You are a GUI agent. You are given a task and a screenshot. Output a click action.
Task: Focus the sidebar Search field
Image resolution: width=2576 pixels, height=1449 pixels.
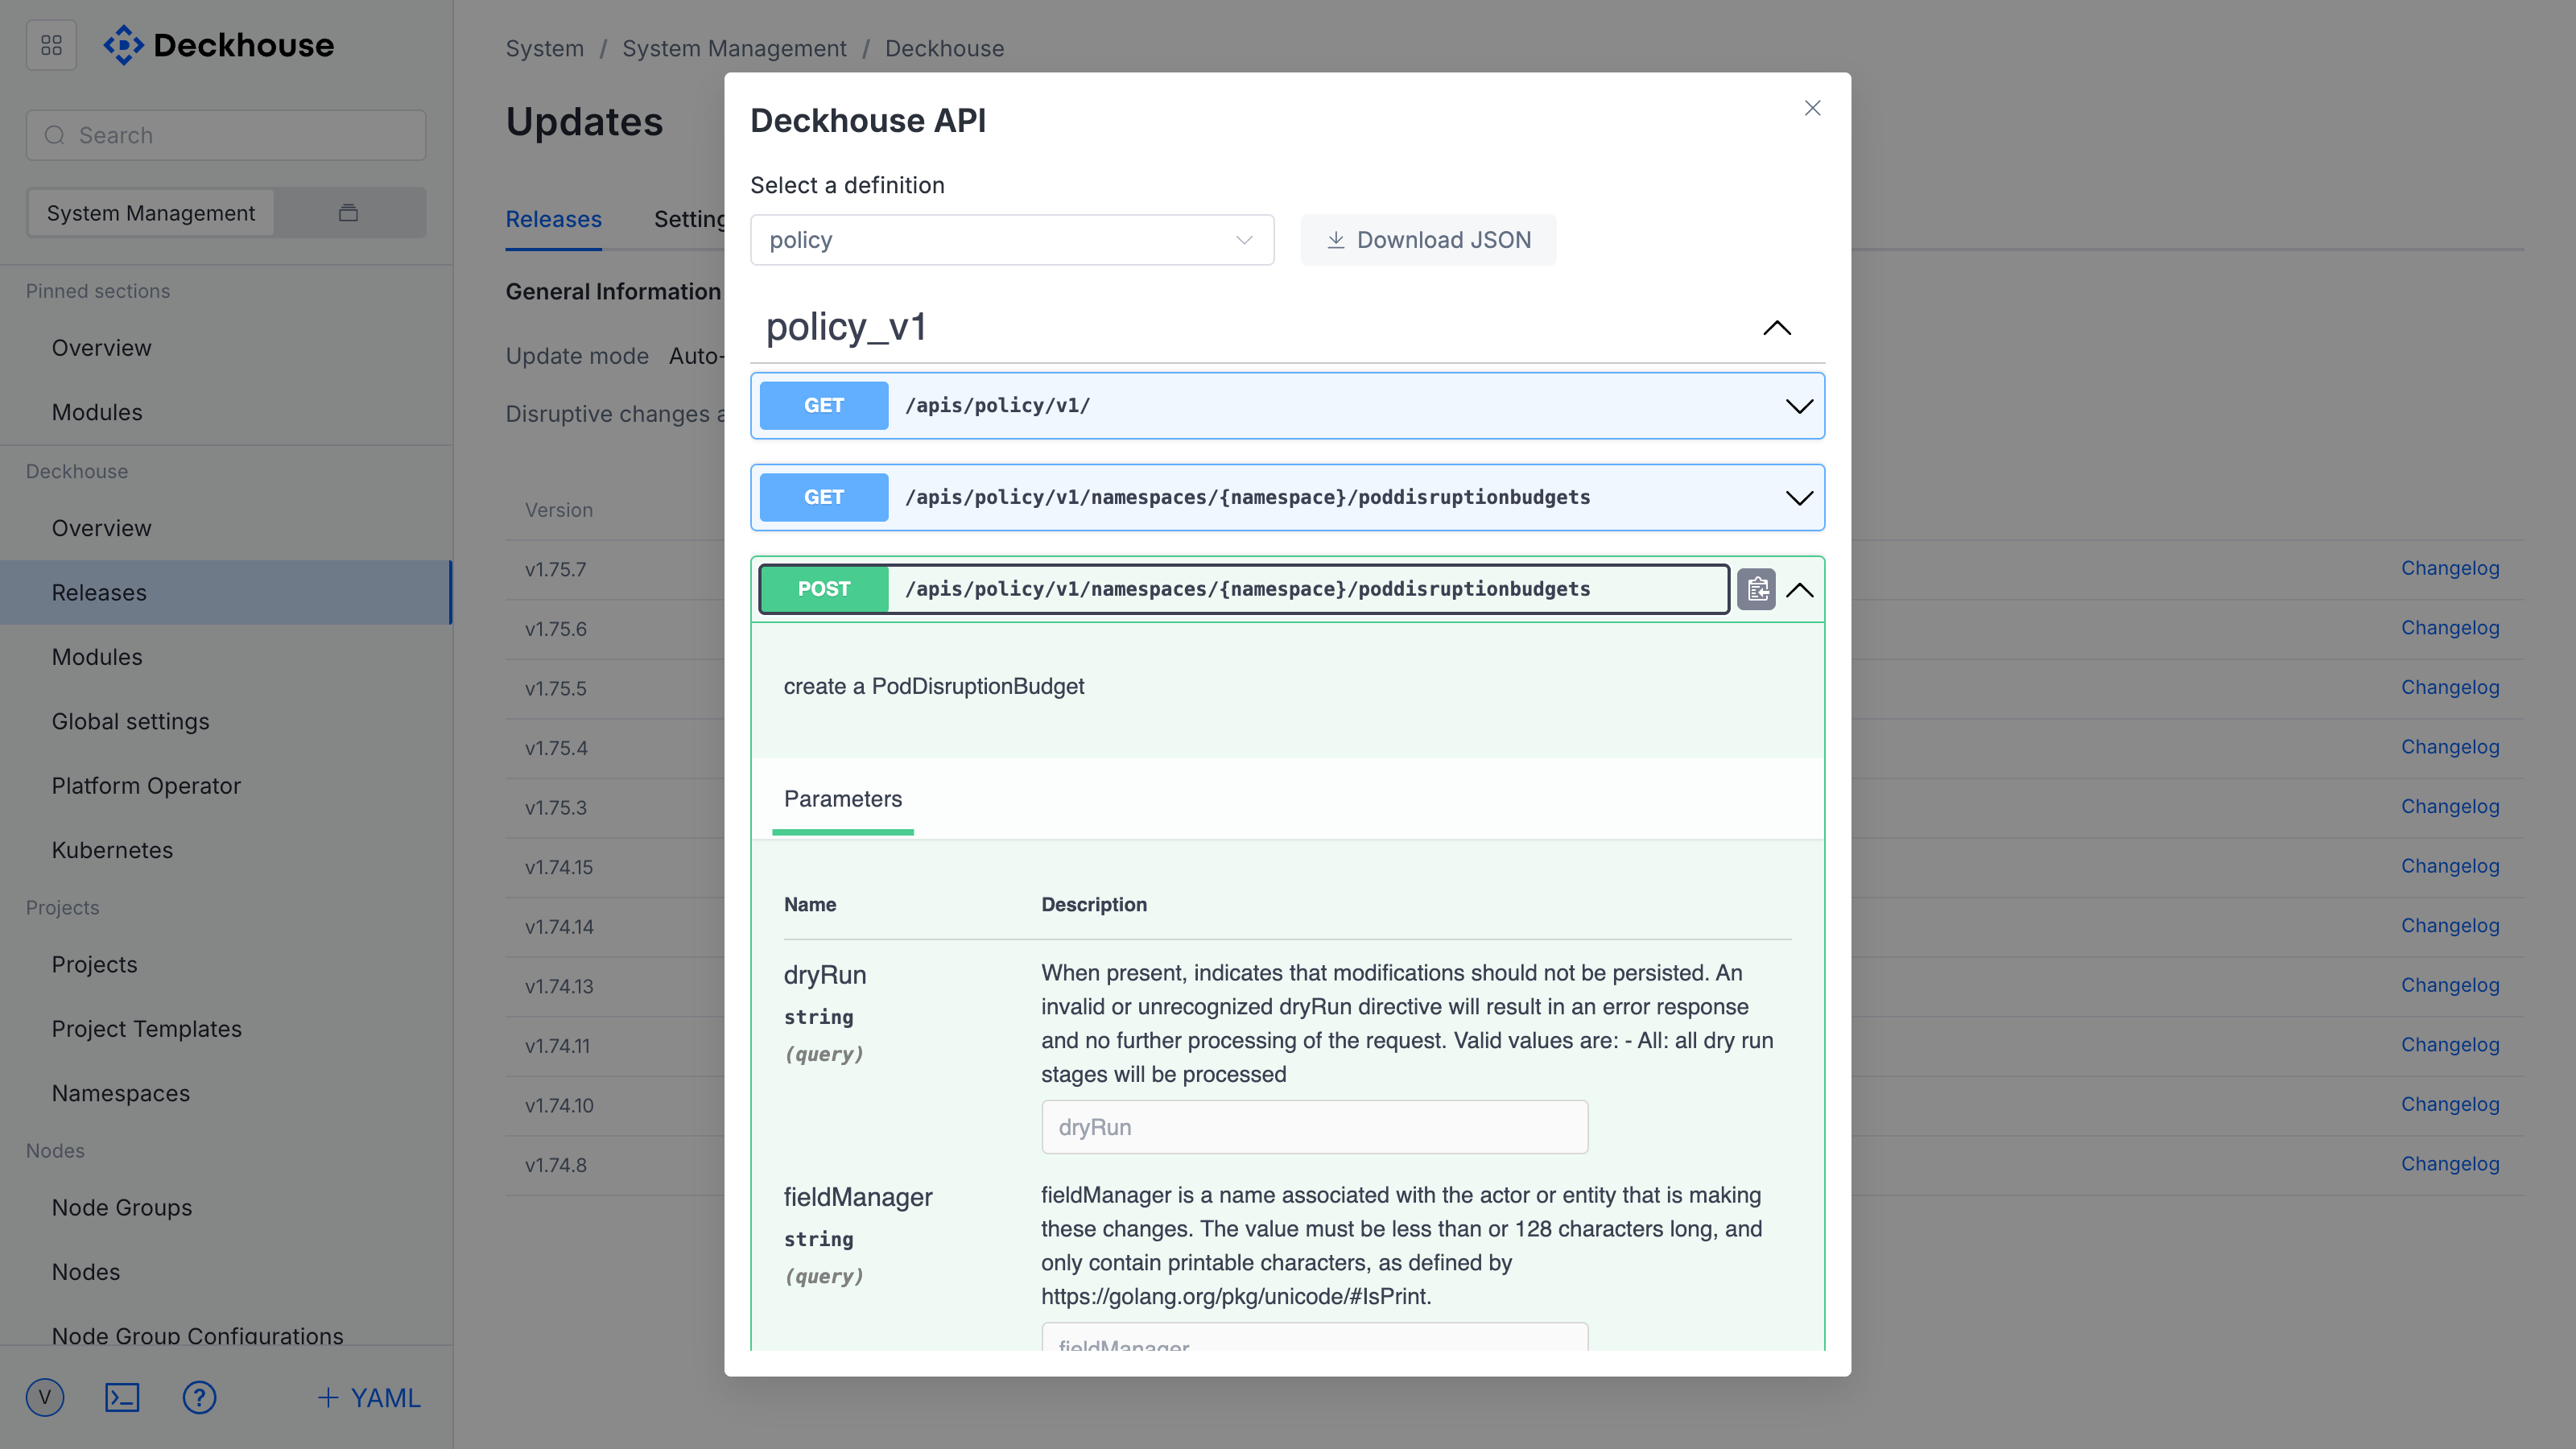tap(226, 135)
